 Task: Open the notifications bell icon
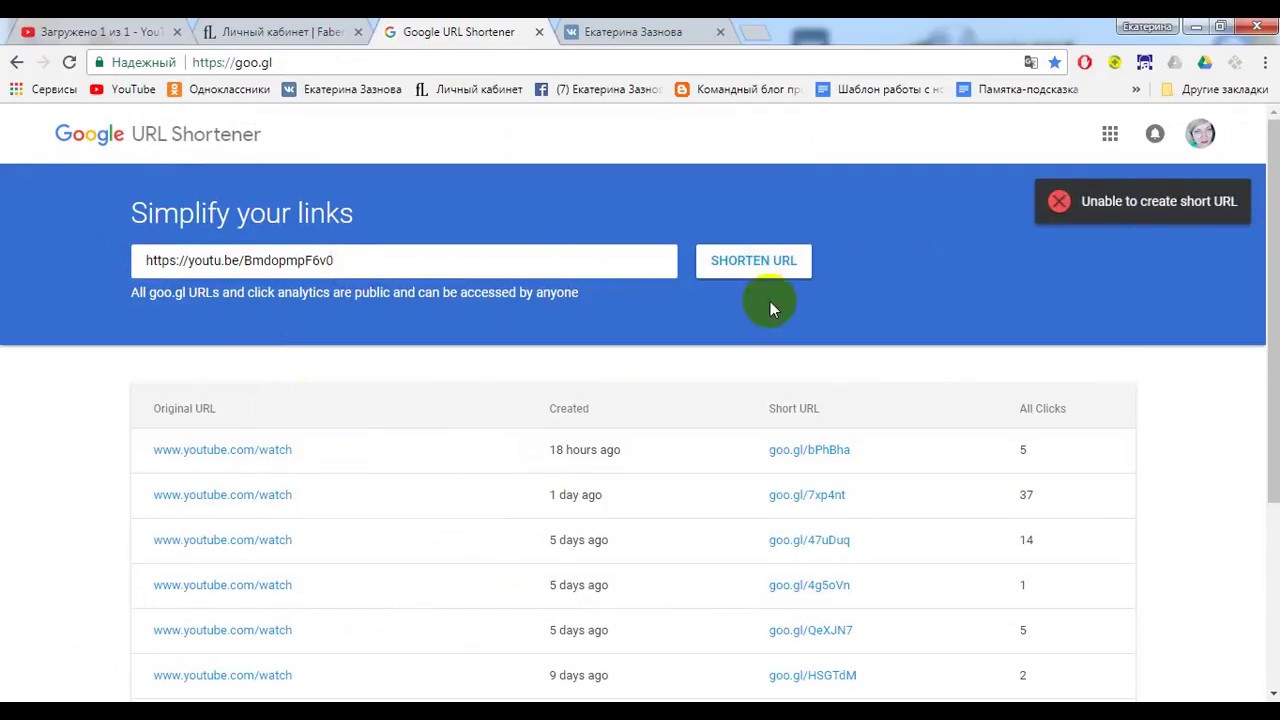pyautogui.click(x=1155, y=134)
